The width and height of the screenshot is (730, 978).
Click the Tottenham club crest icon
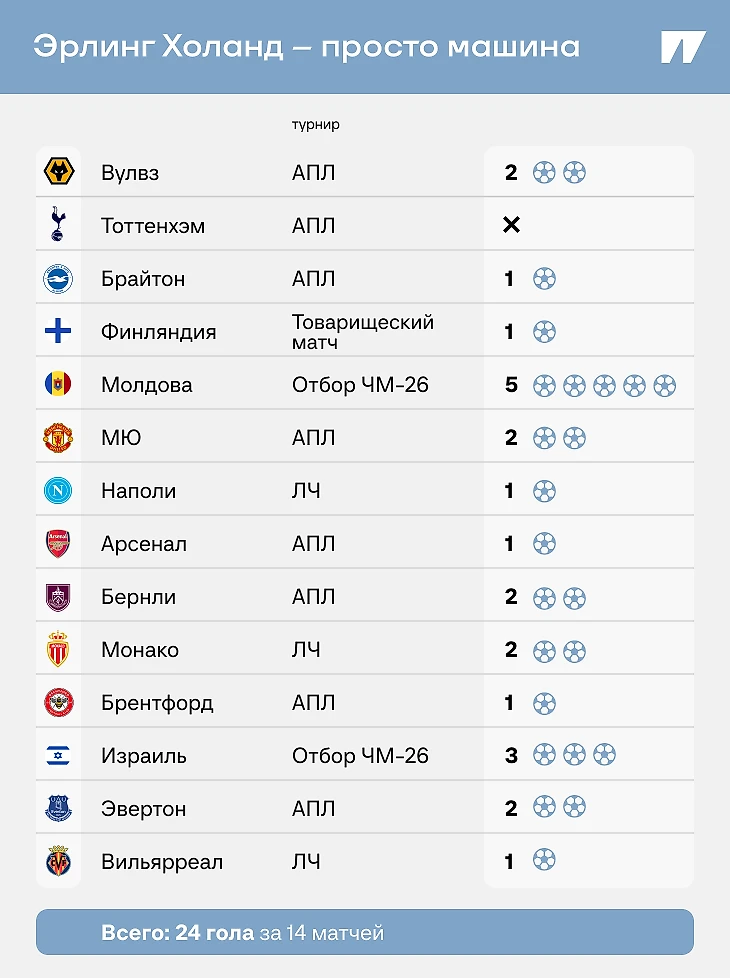click(58, 225)
